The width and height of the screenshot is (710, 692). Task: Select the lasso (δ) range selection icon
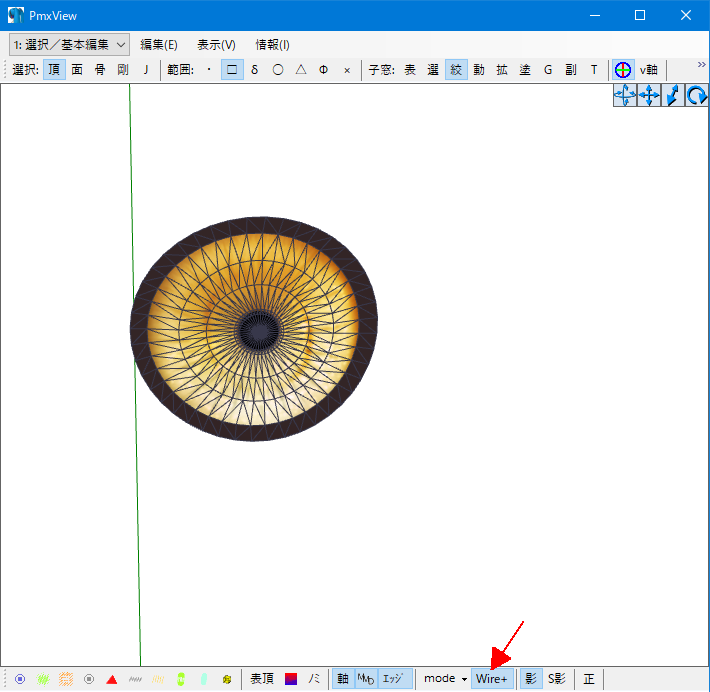[255, 70]
